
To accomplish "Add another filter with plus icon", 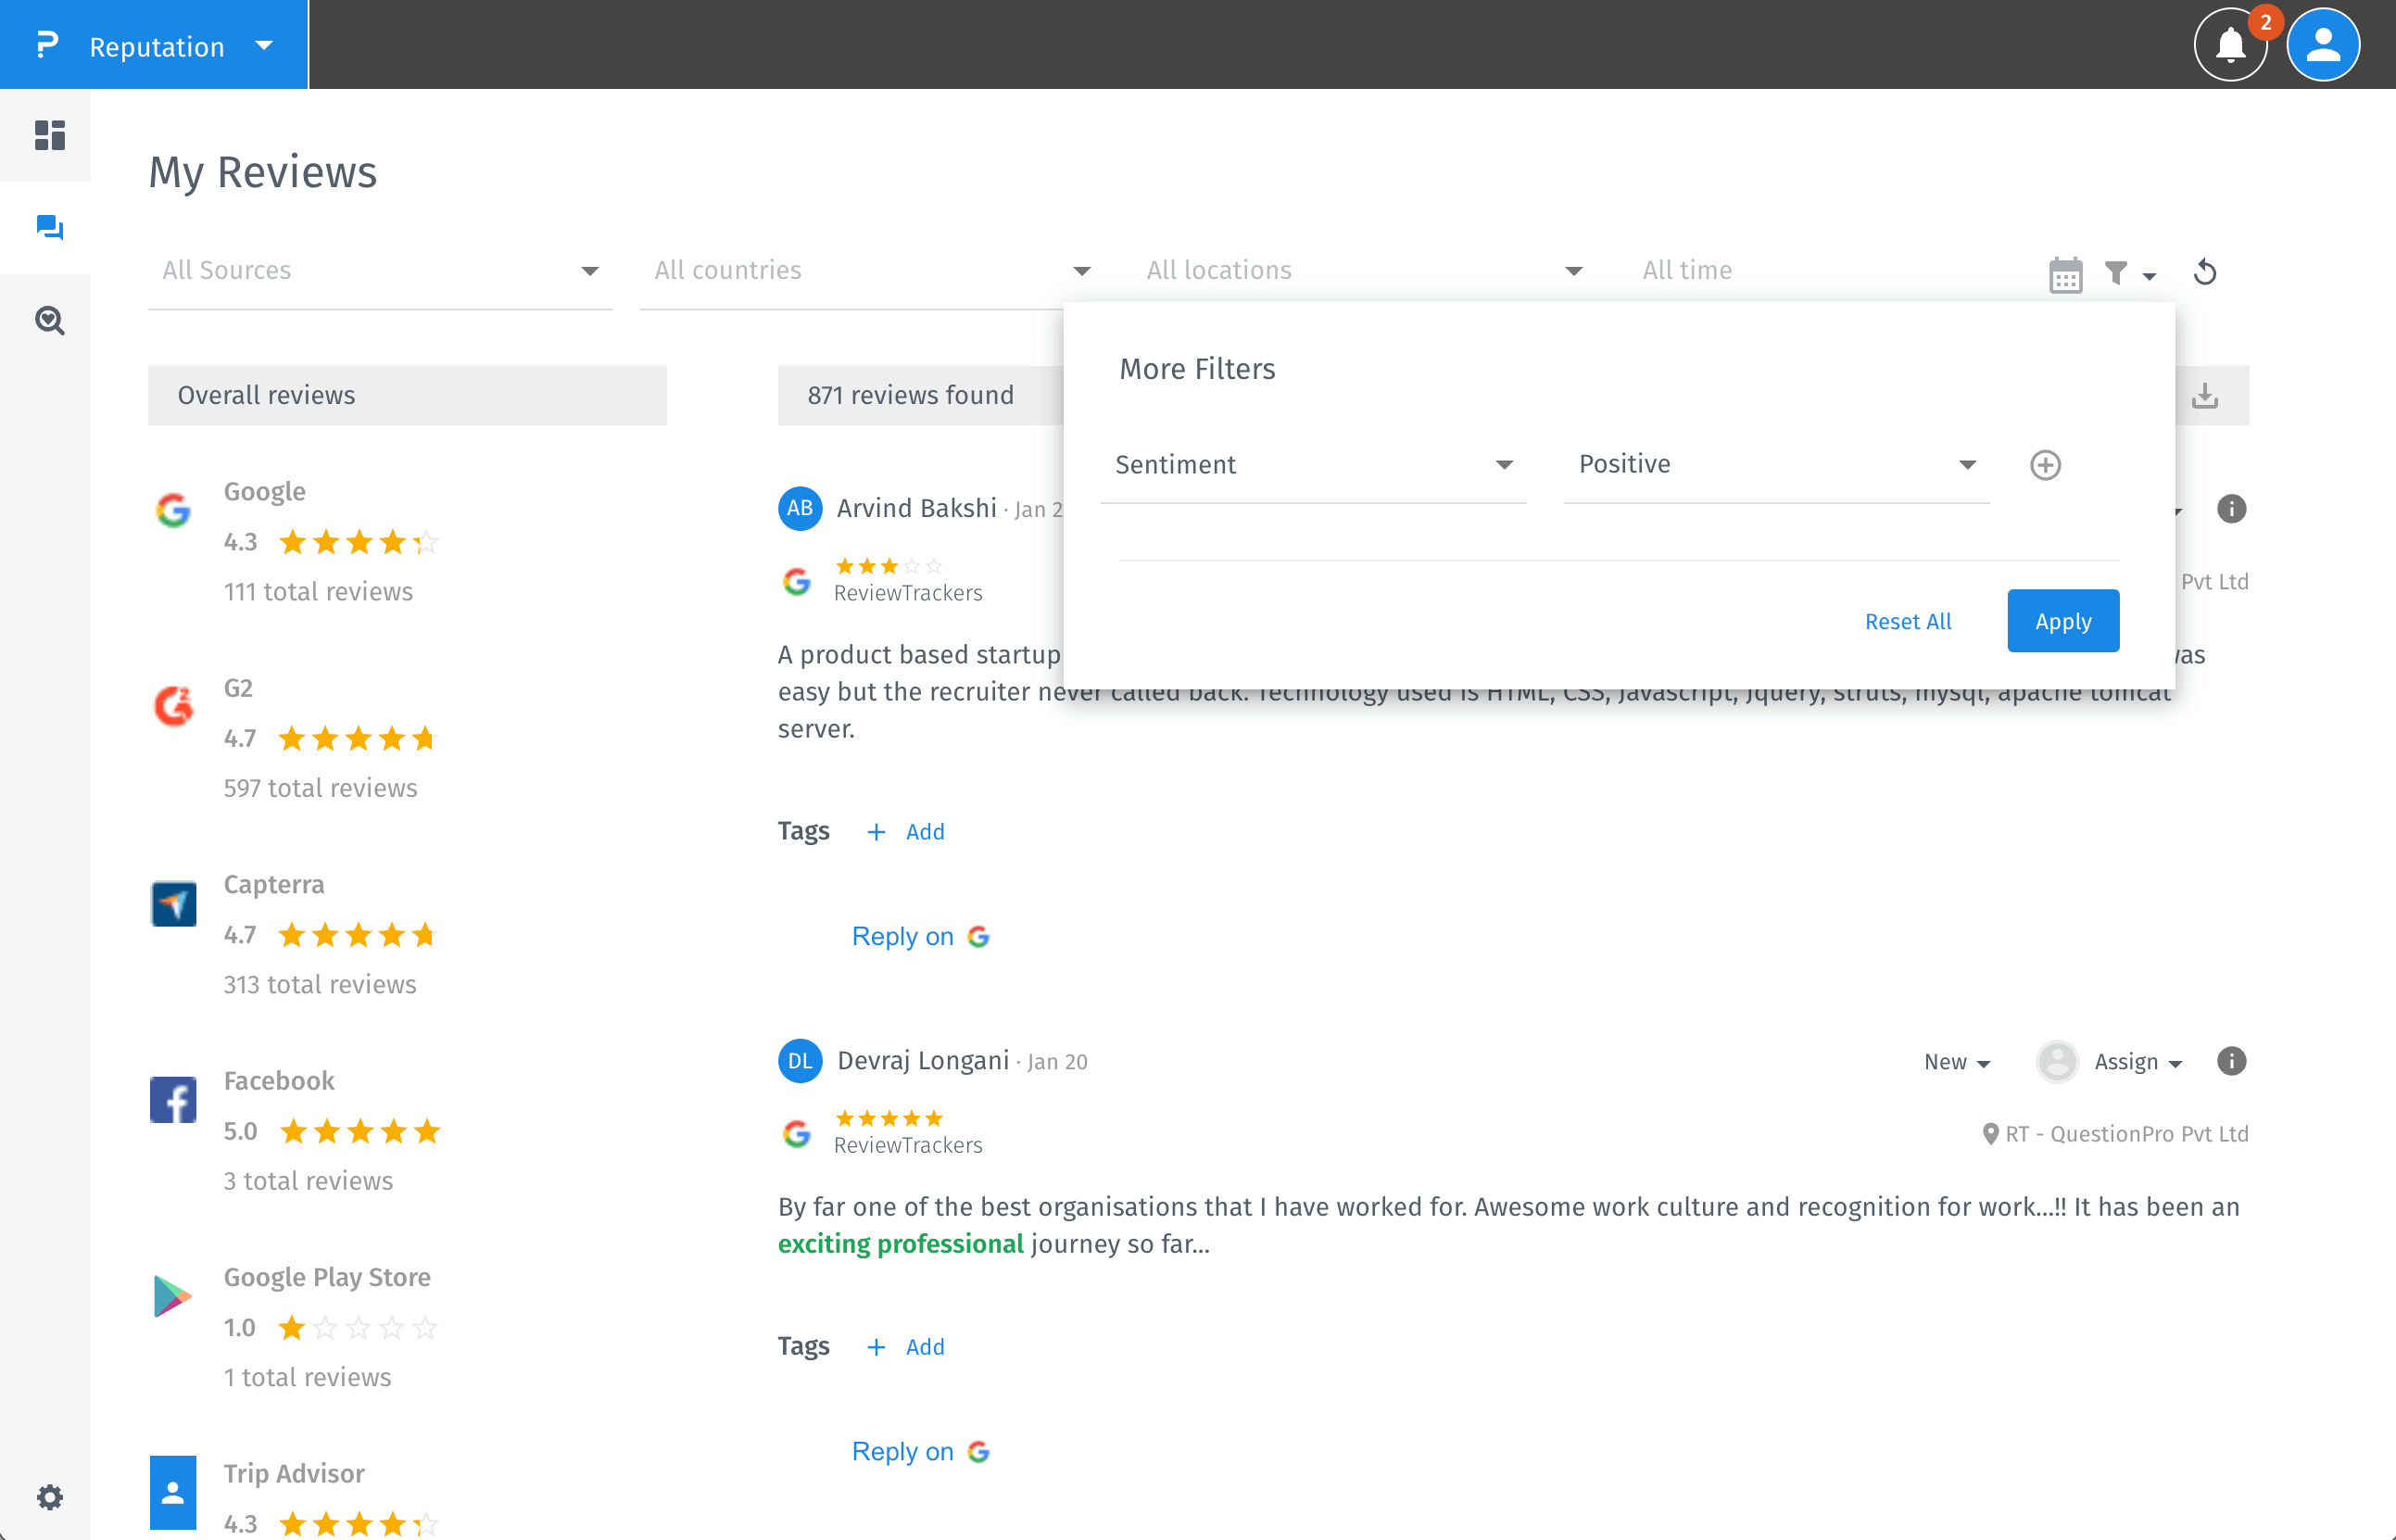I will pyautogui.click(x=2045, y=465).
